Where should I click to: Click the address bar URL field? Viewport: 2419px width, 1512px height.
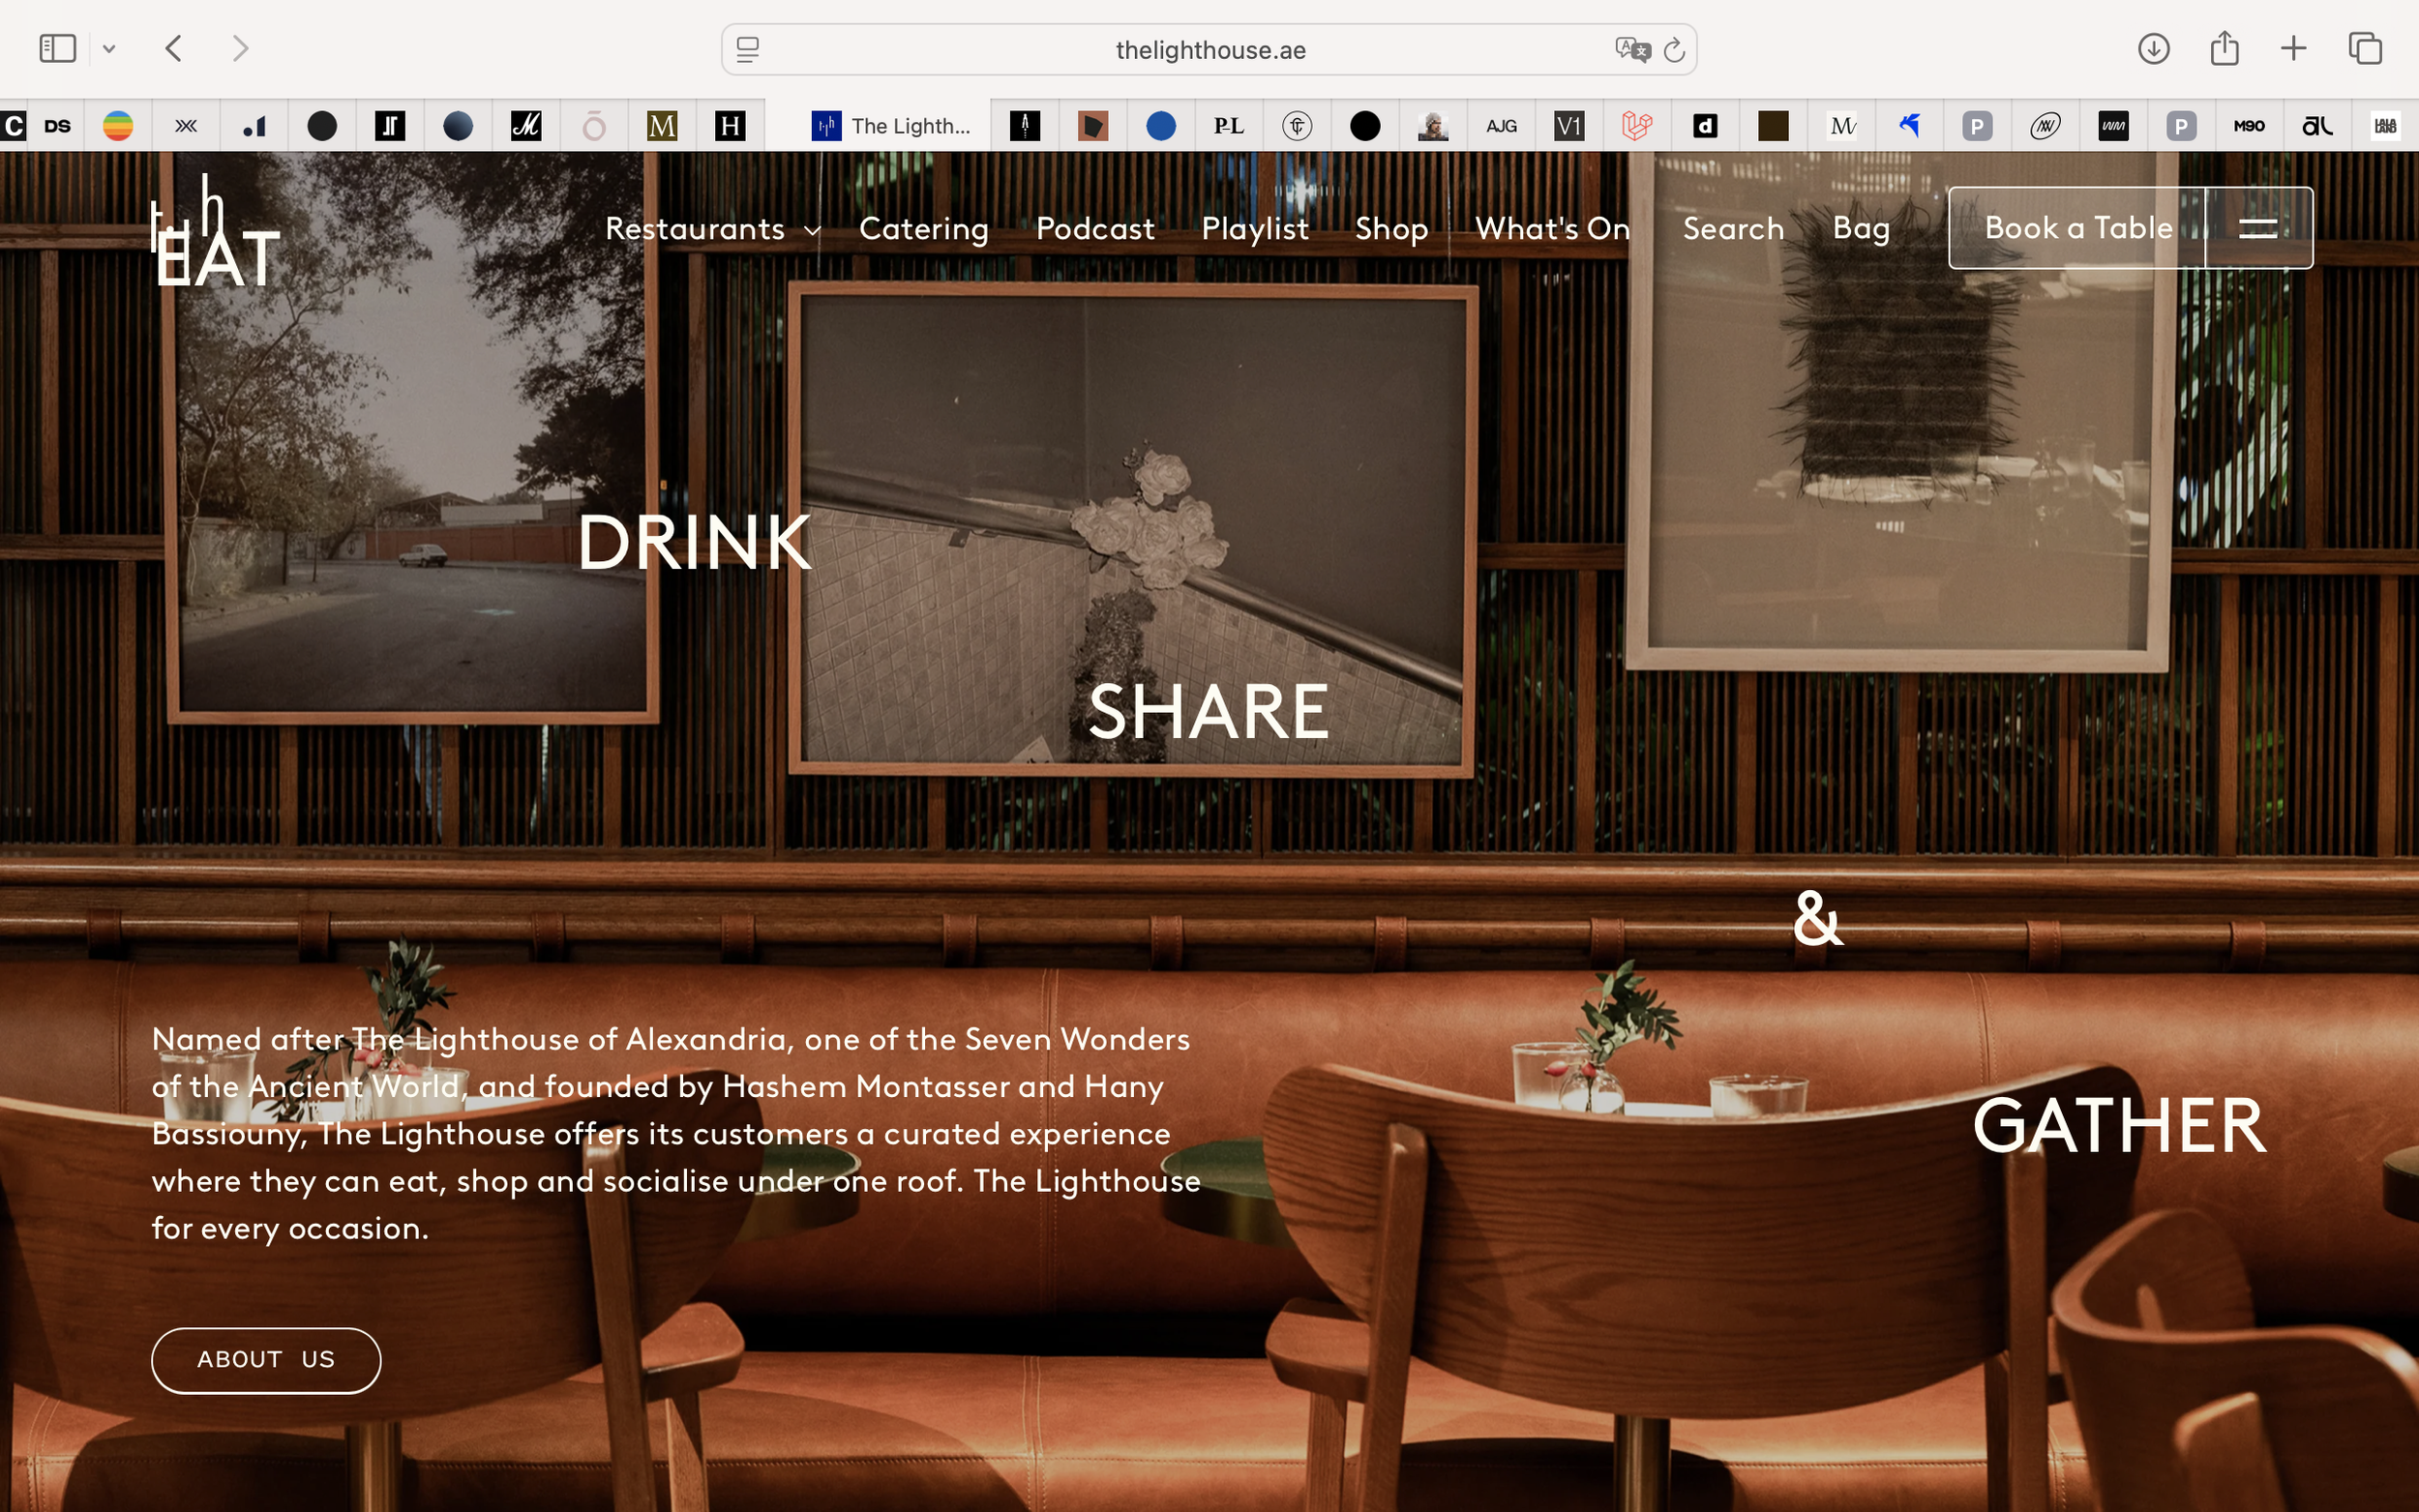(x=1209, y=50)
